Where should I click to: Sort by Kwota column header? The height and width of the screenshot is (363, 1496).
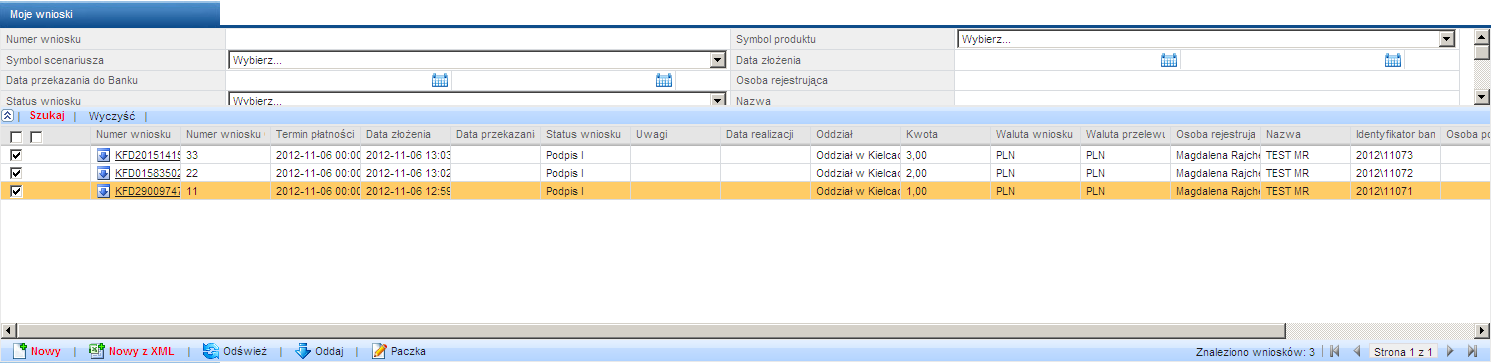coord(946,134)
